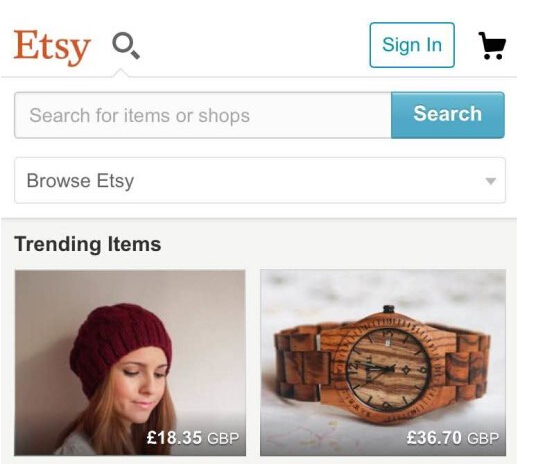Click GBP text on the hat listing
This screenshot has width=551, height=468.
[x=223, y=438]
